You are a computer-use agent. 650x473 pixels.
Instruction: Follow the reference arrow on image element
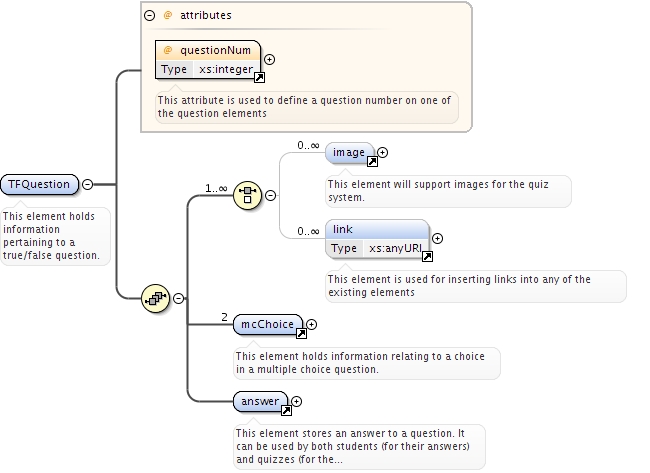pos(372,162)
